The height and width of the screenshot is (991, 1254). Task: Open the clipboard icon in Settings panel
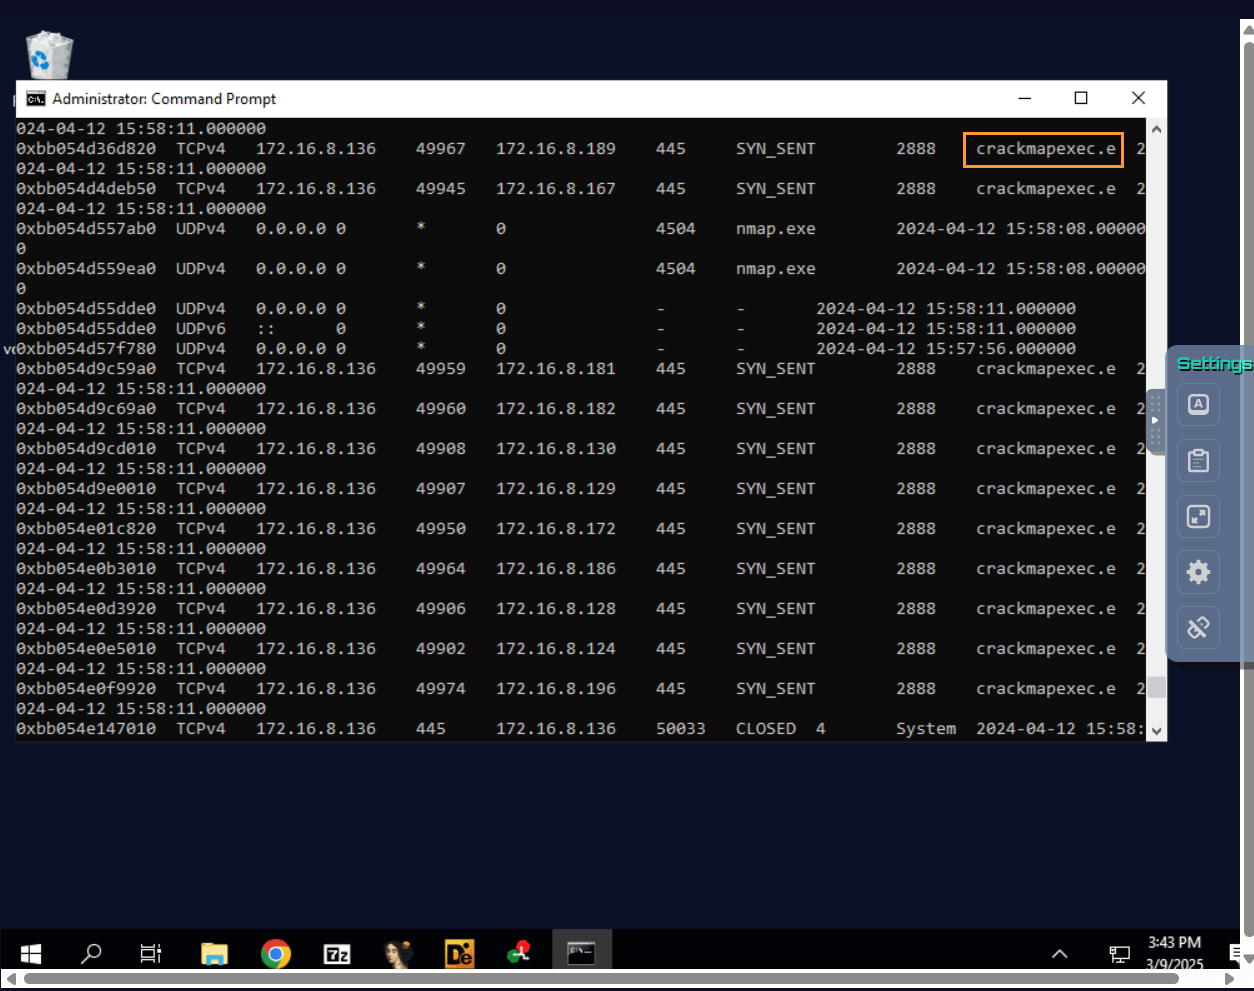(1198, 461)
